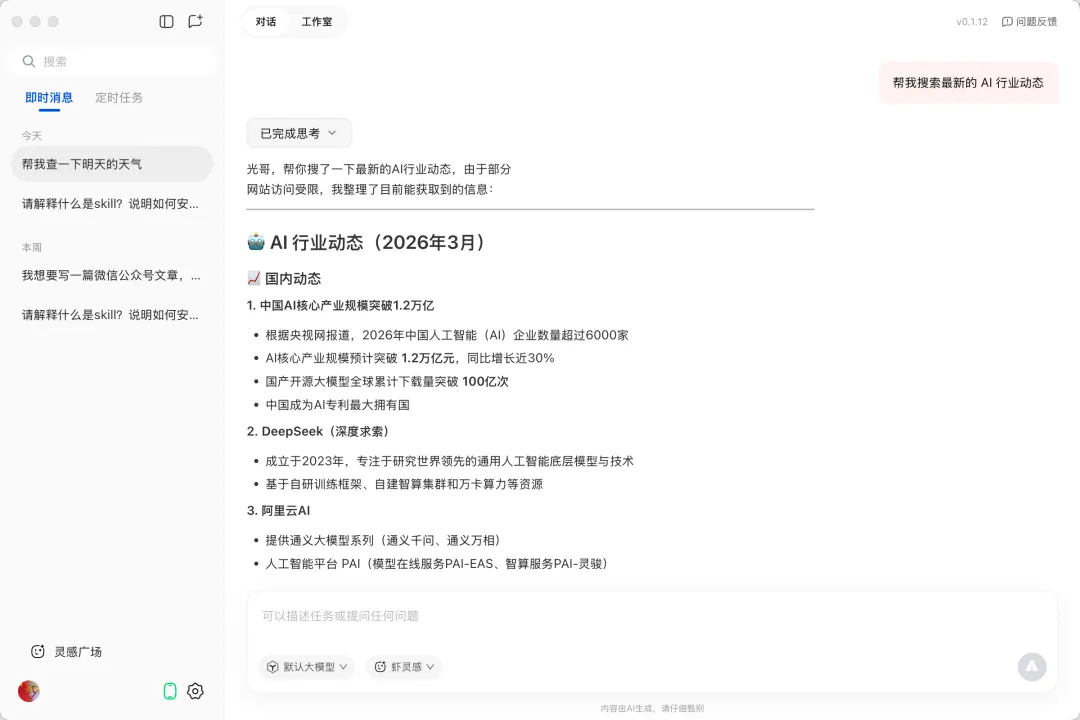Click the user message bubble 帮我搜索最新的 AI 行业动态
Viewport: 1080px width, 720px height.
968,83
